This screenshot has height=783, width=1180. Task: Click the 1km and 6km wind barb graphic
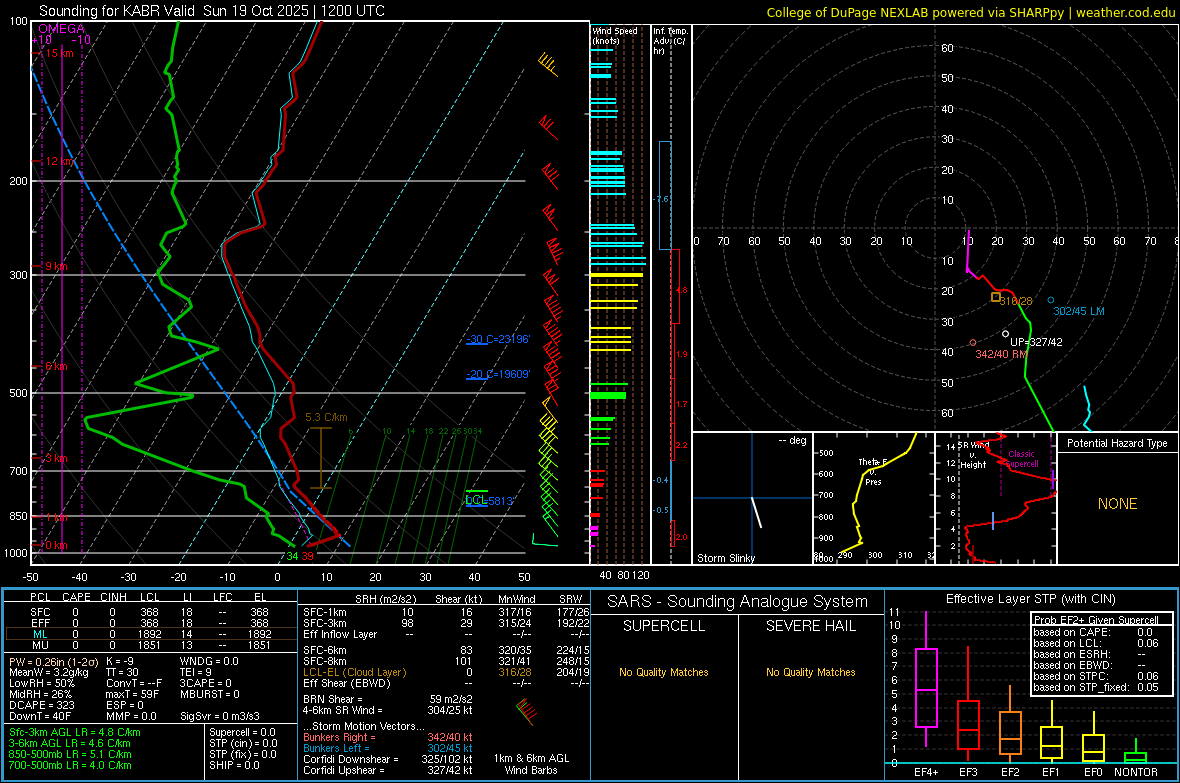tap(526, 711)
